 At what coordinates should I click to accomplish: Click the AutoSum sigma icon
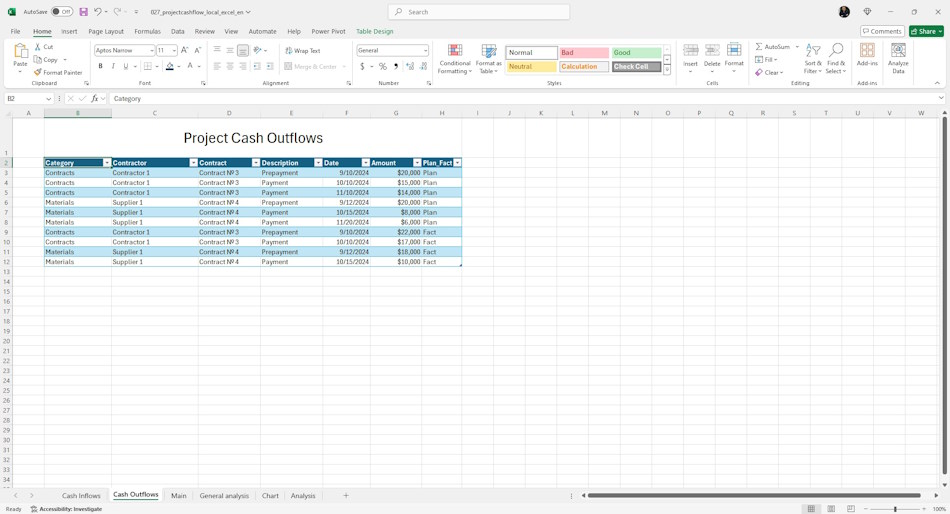[759, 47]
